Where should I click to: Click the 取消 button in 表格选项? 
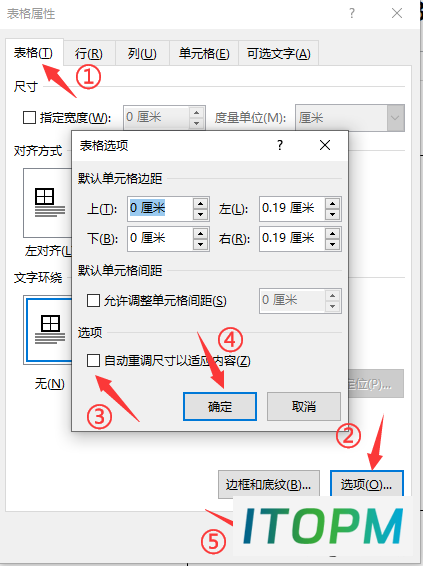tap(304, 406)
